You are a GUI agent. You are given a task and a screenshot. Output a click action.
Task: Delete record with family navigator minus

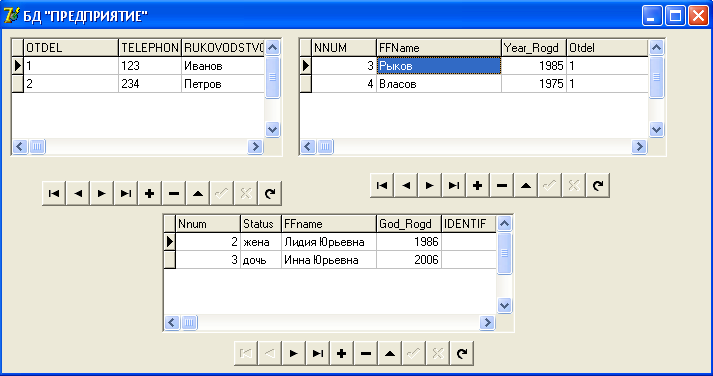point(366,353)
